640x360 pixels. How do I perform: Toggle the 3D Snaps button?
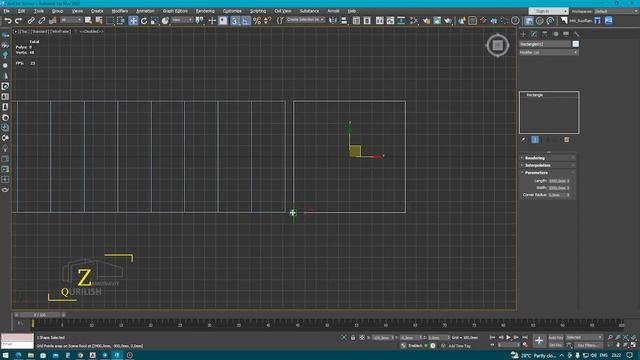click(x=234, y=20)
